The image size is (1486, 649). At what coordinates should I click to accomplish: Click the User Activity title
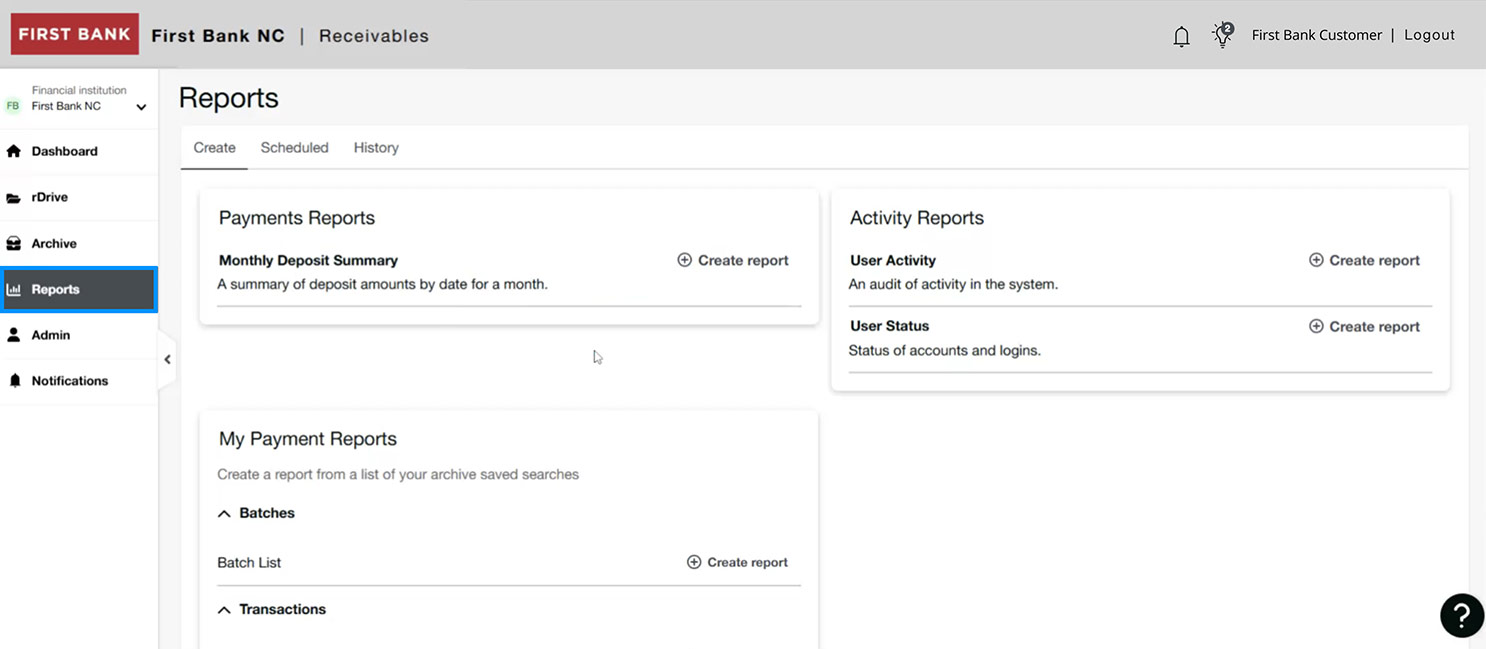(x=893, y=260)
